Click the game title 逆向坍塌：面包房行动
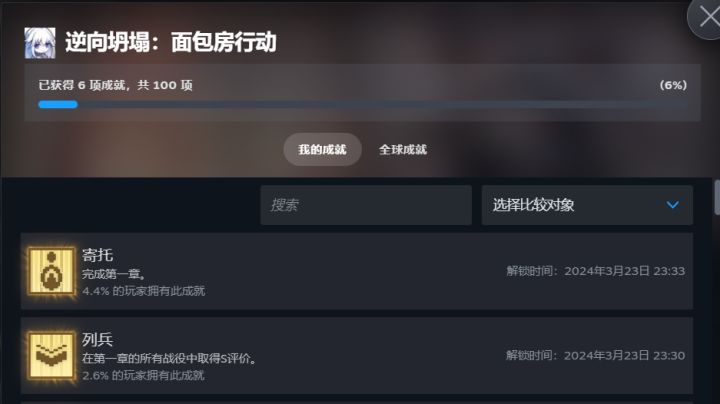Image resolution: width=720 pixels, height=404 pixels. [x=170, y=42]
